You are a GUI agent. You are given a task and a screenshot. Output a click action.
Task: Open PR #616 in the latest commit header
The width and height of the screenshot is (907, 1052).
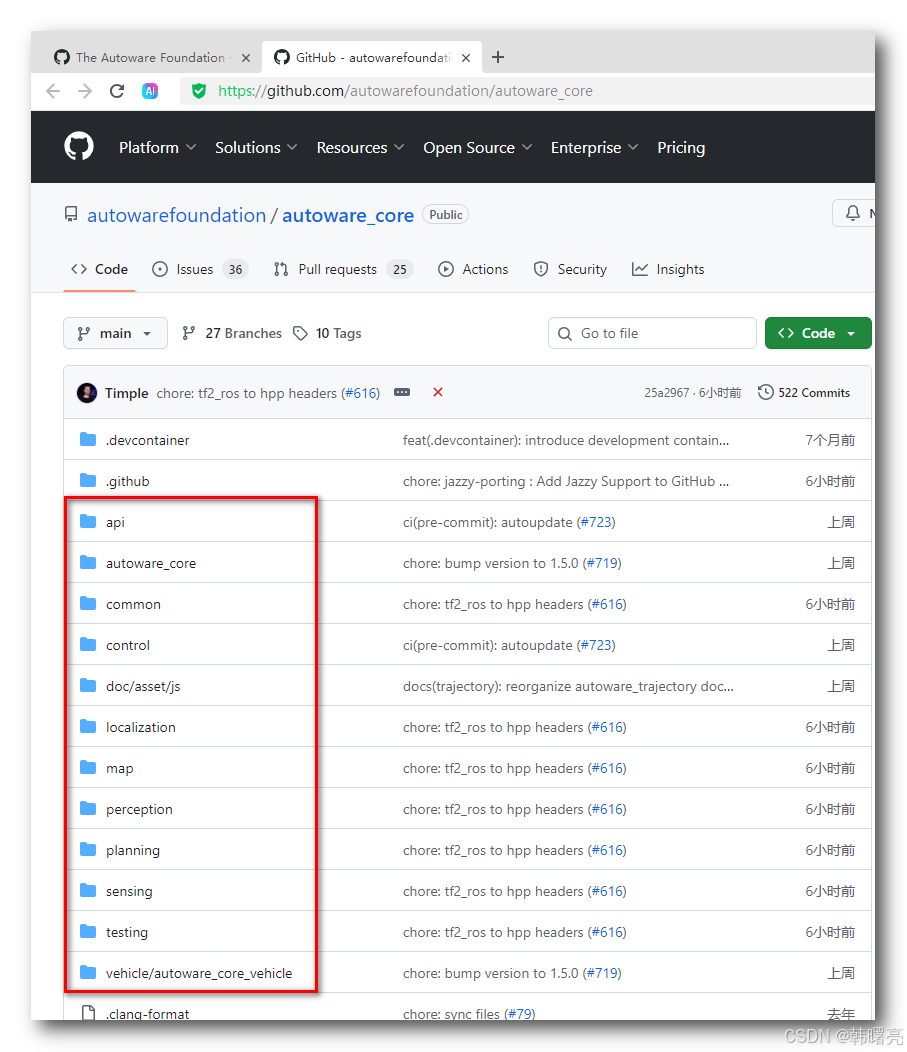pyautogui.click(x=360, y=393)
